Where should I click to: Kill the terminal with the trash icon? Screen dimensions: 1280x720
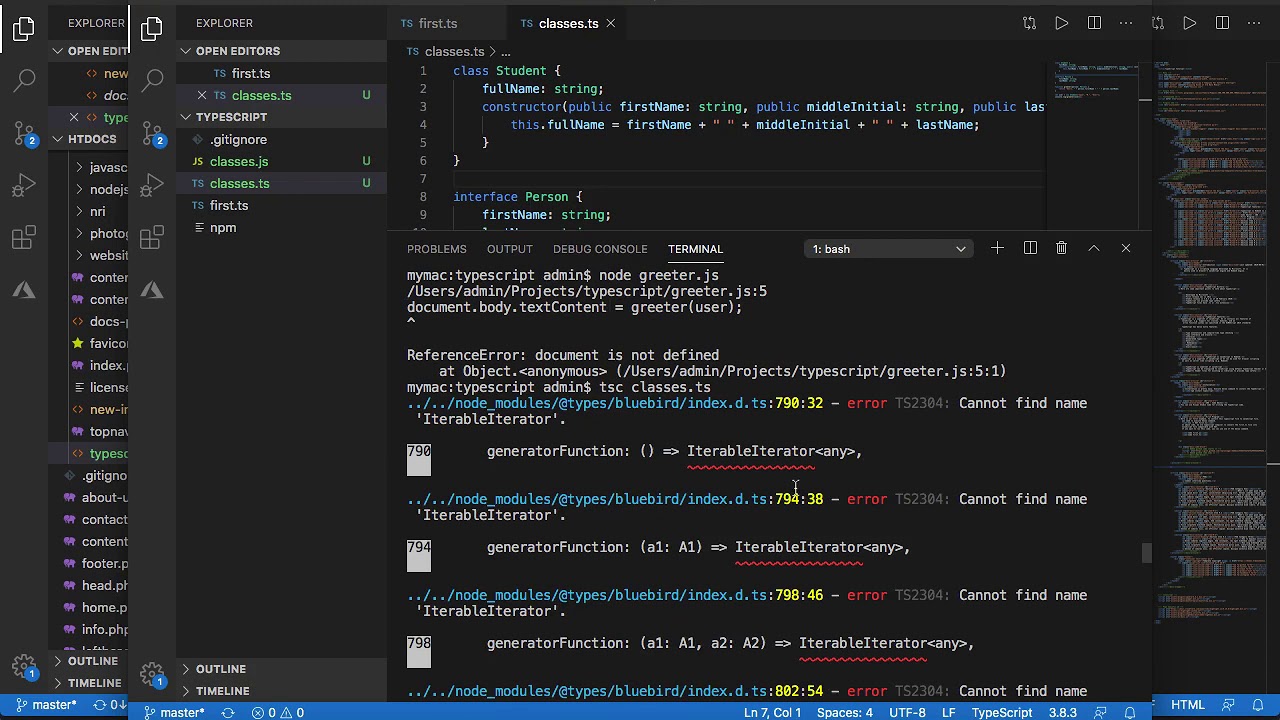tap(1061, 248)
